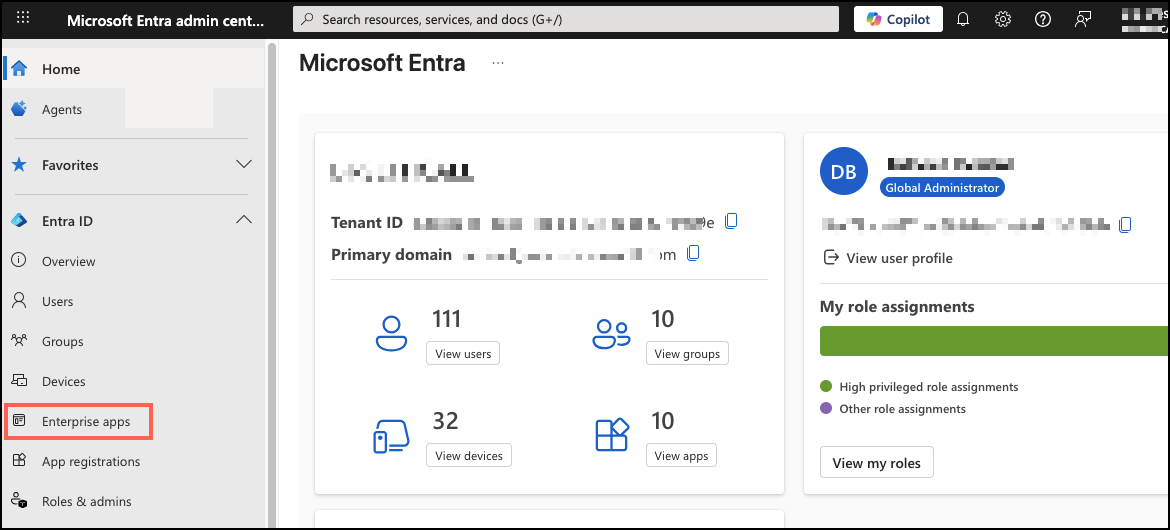Viewport: 1170px width, 530px height.
Task: Expand the Favorites section chevron
Action: point(244,164)
